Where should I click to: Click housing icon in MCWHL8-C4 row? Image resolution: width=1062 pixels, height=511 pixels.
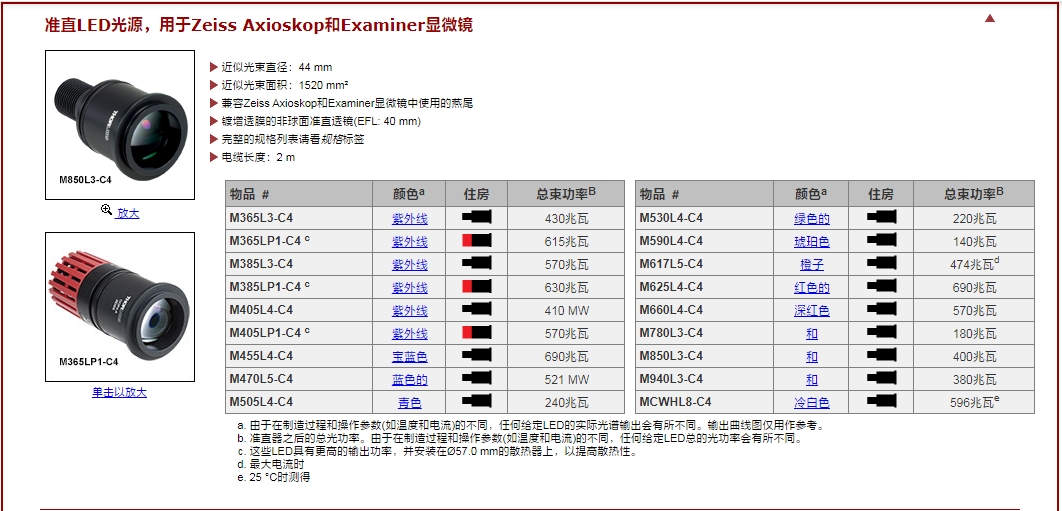pyautogui.click(x=881, y=401)
